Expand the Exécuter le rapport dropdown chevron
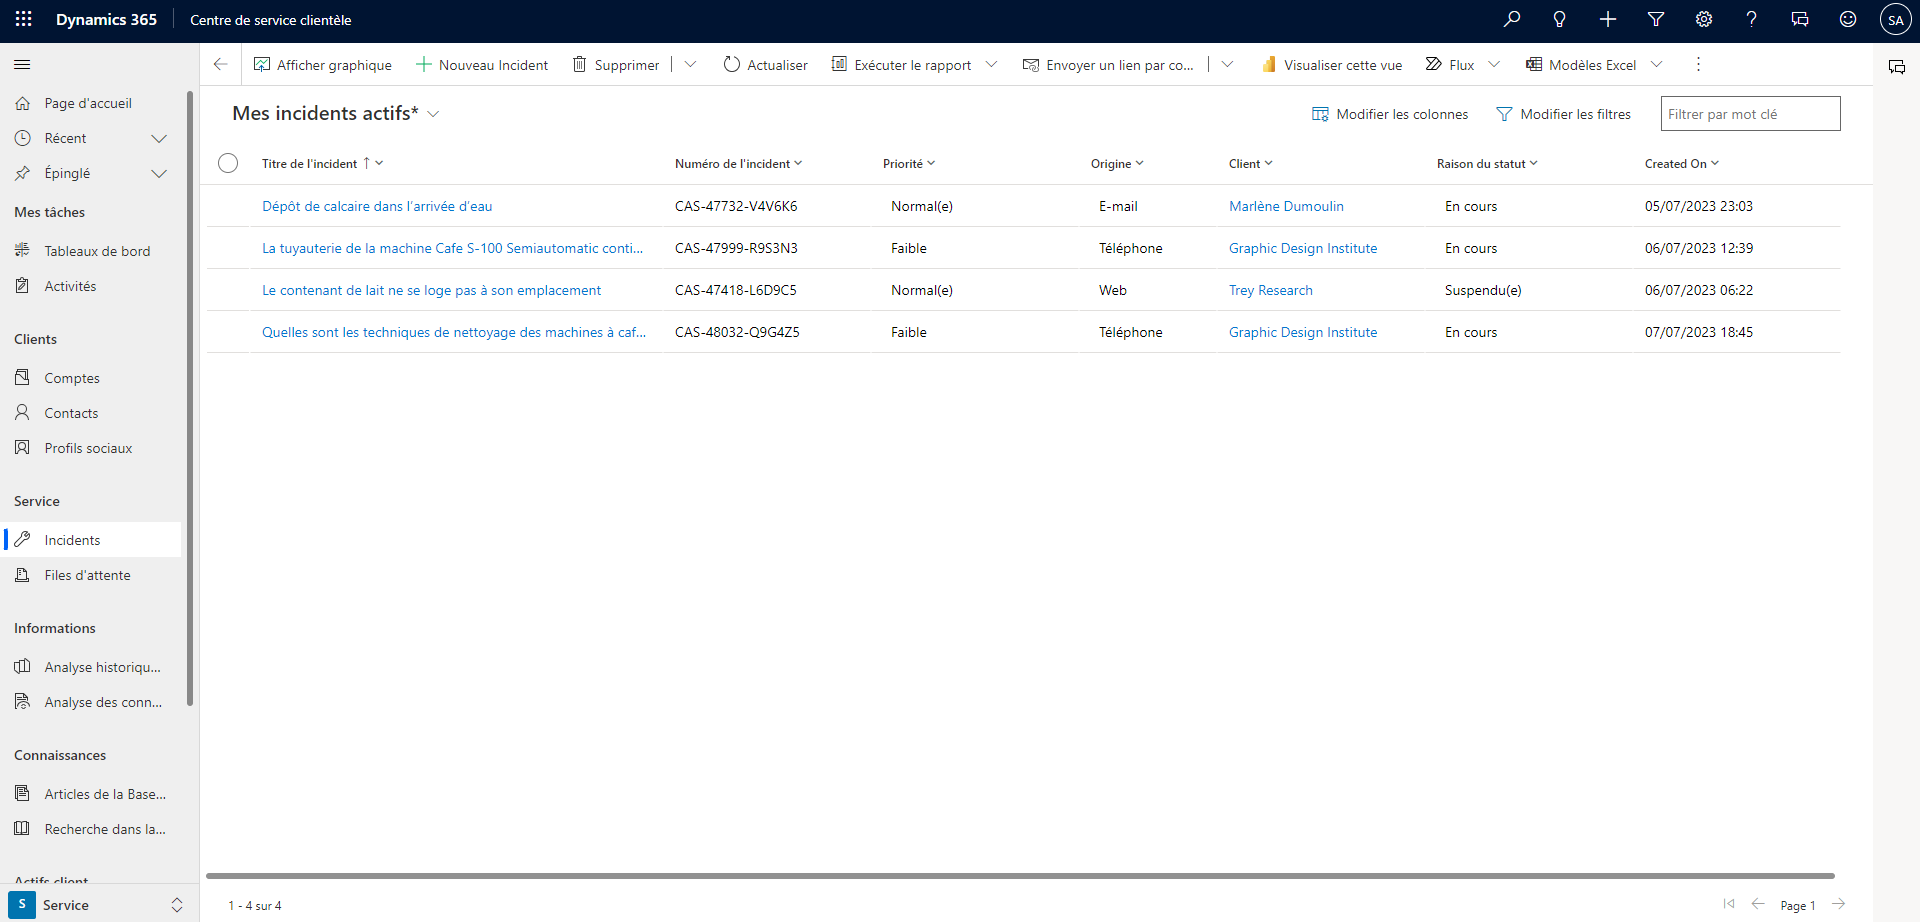This screenshot has height=922, width=1920. point(991,64)
